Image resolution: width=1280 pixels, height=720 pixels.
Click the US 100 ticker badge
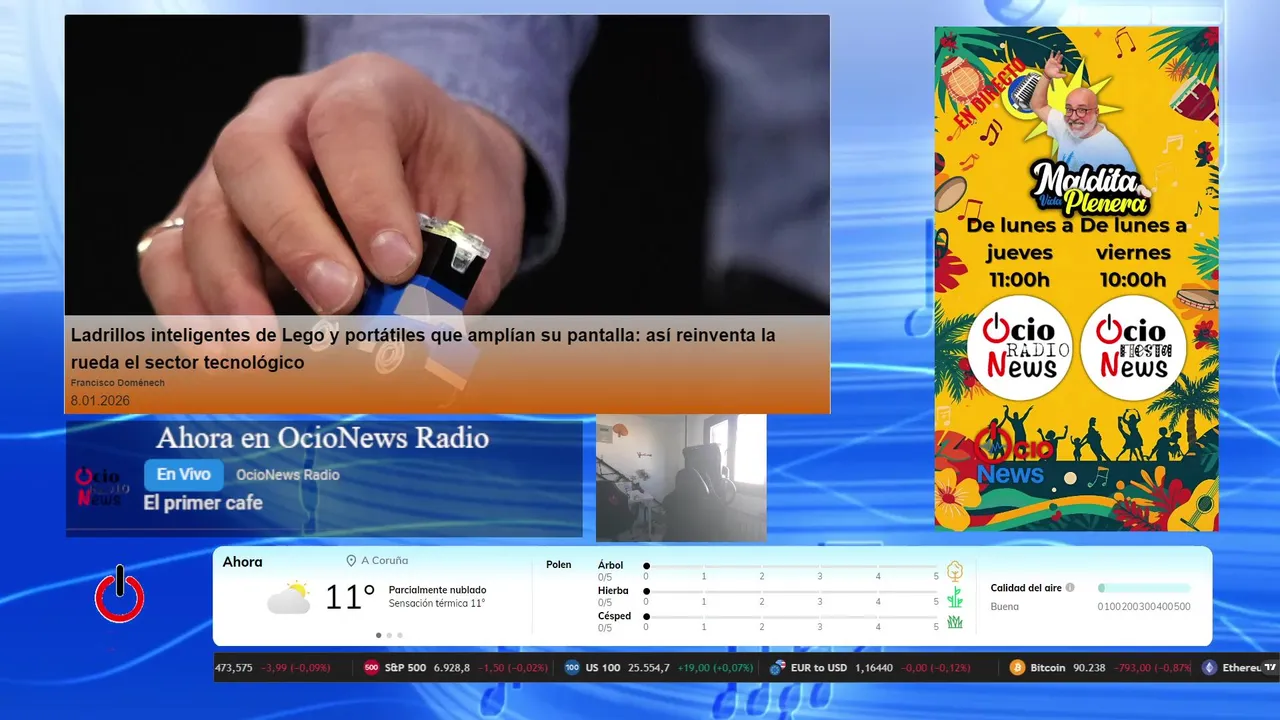click(x=572, y=667)
